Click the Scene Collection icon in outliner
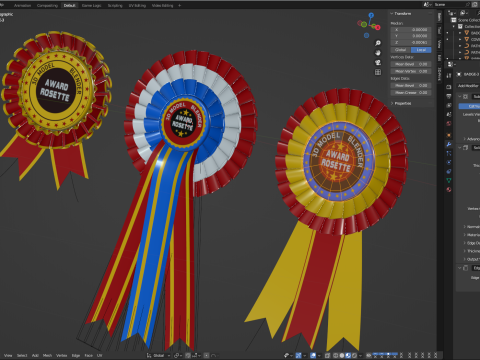 pos(454,20)
